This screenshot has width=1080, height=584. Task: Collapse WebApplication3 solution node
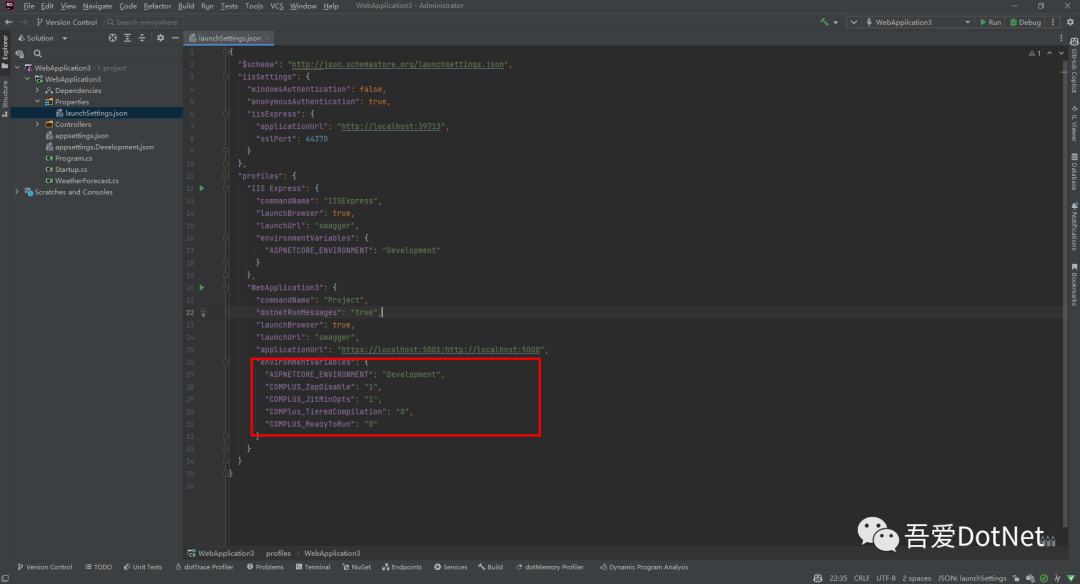click(17, 67)
